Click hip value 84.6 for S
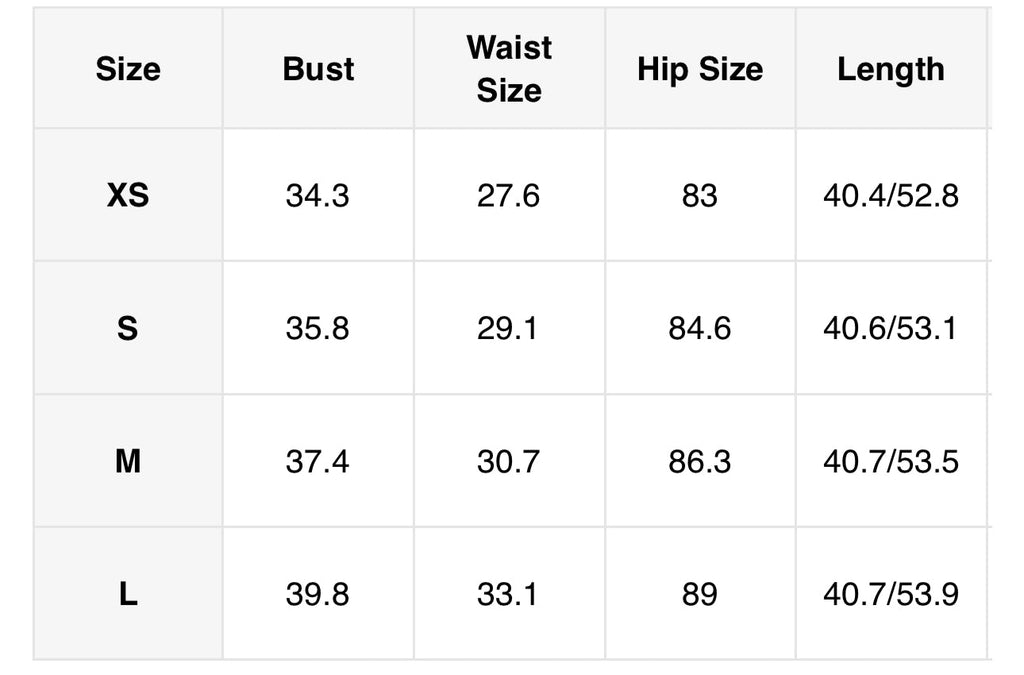1024x675 pixels. 699,328
